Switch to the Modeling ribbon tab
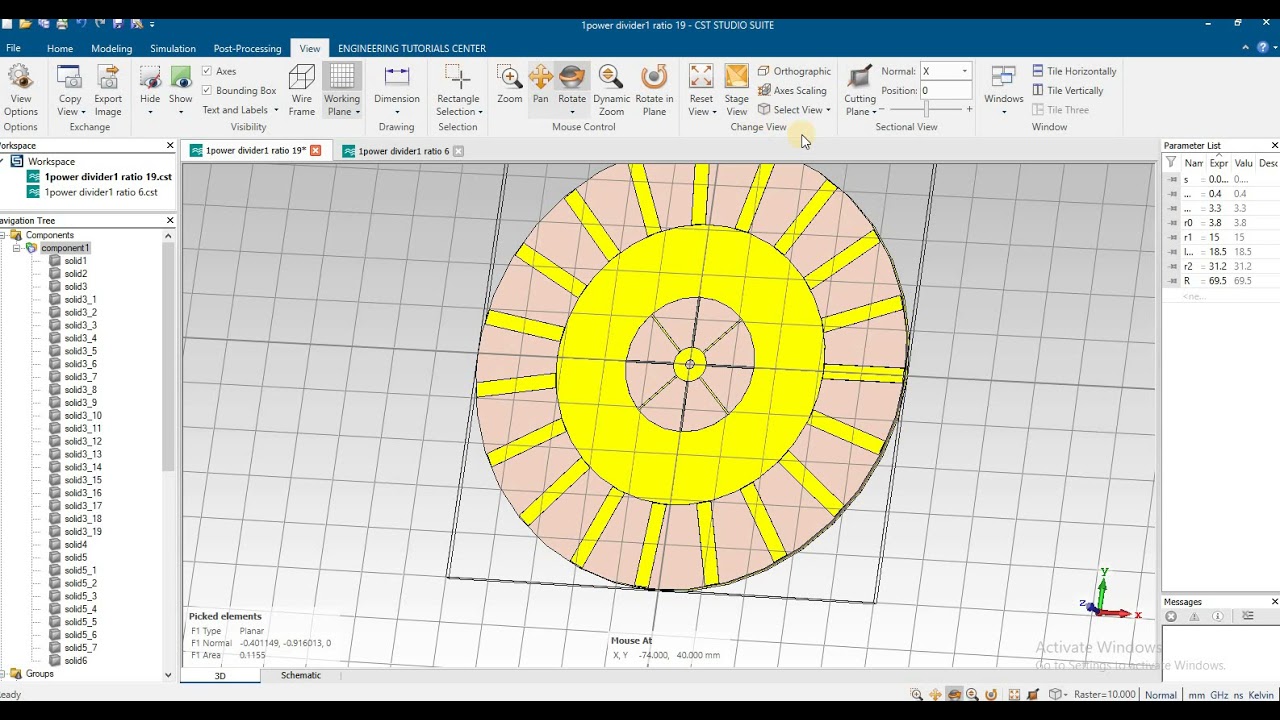This screenshot has width=1280, height=720. coord(111,48)
